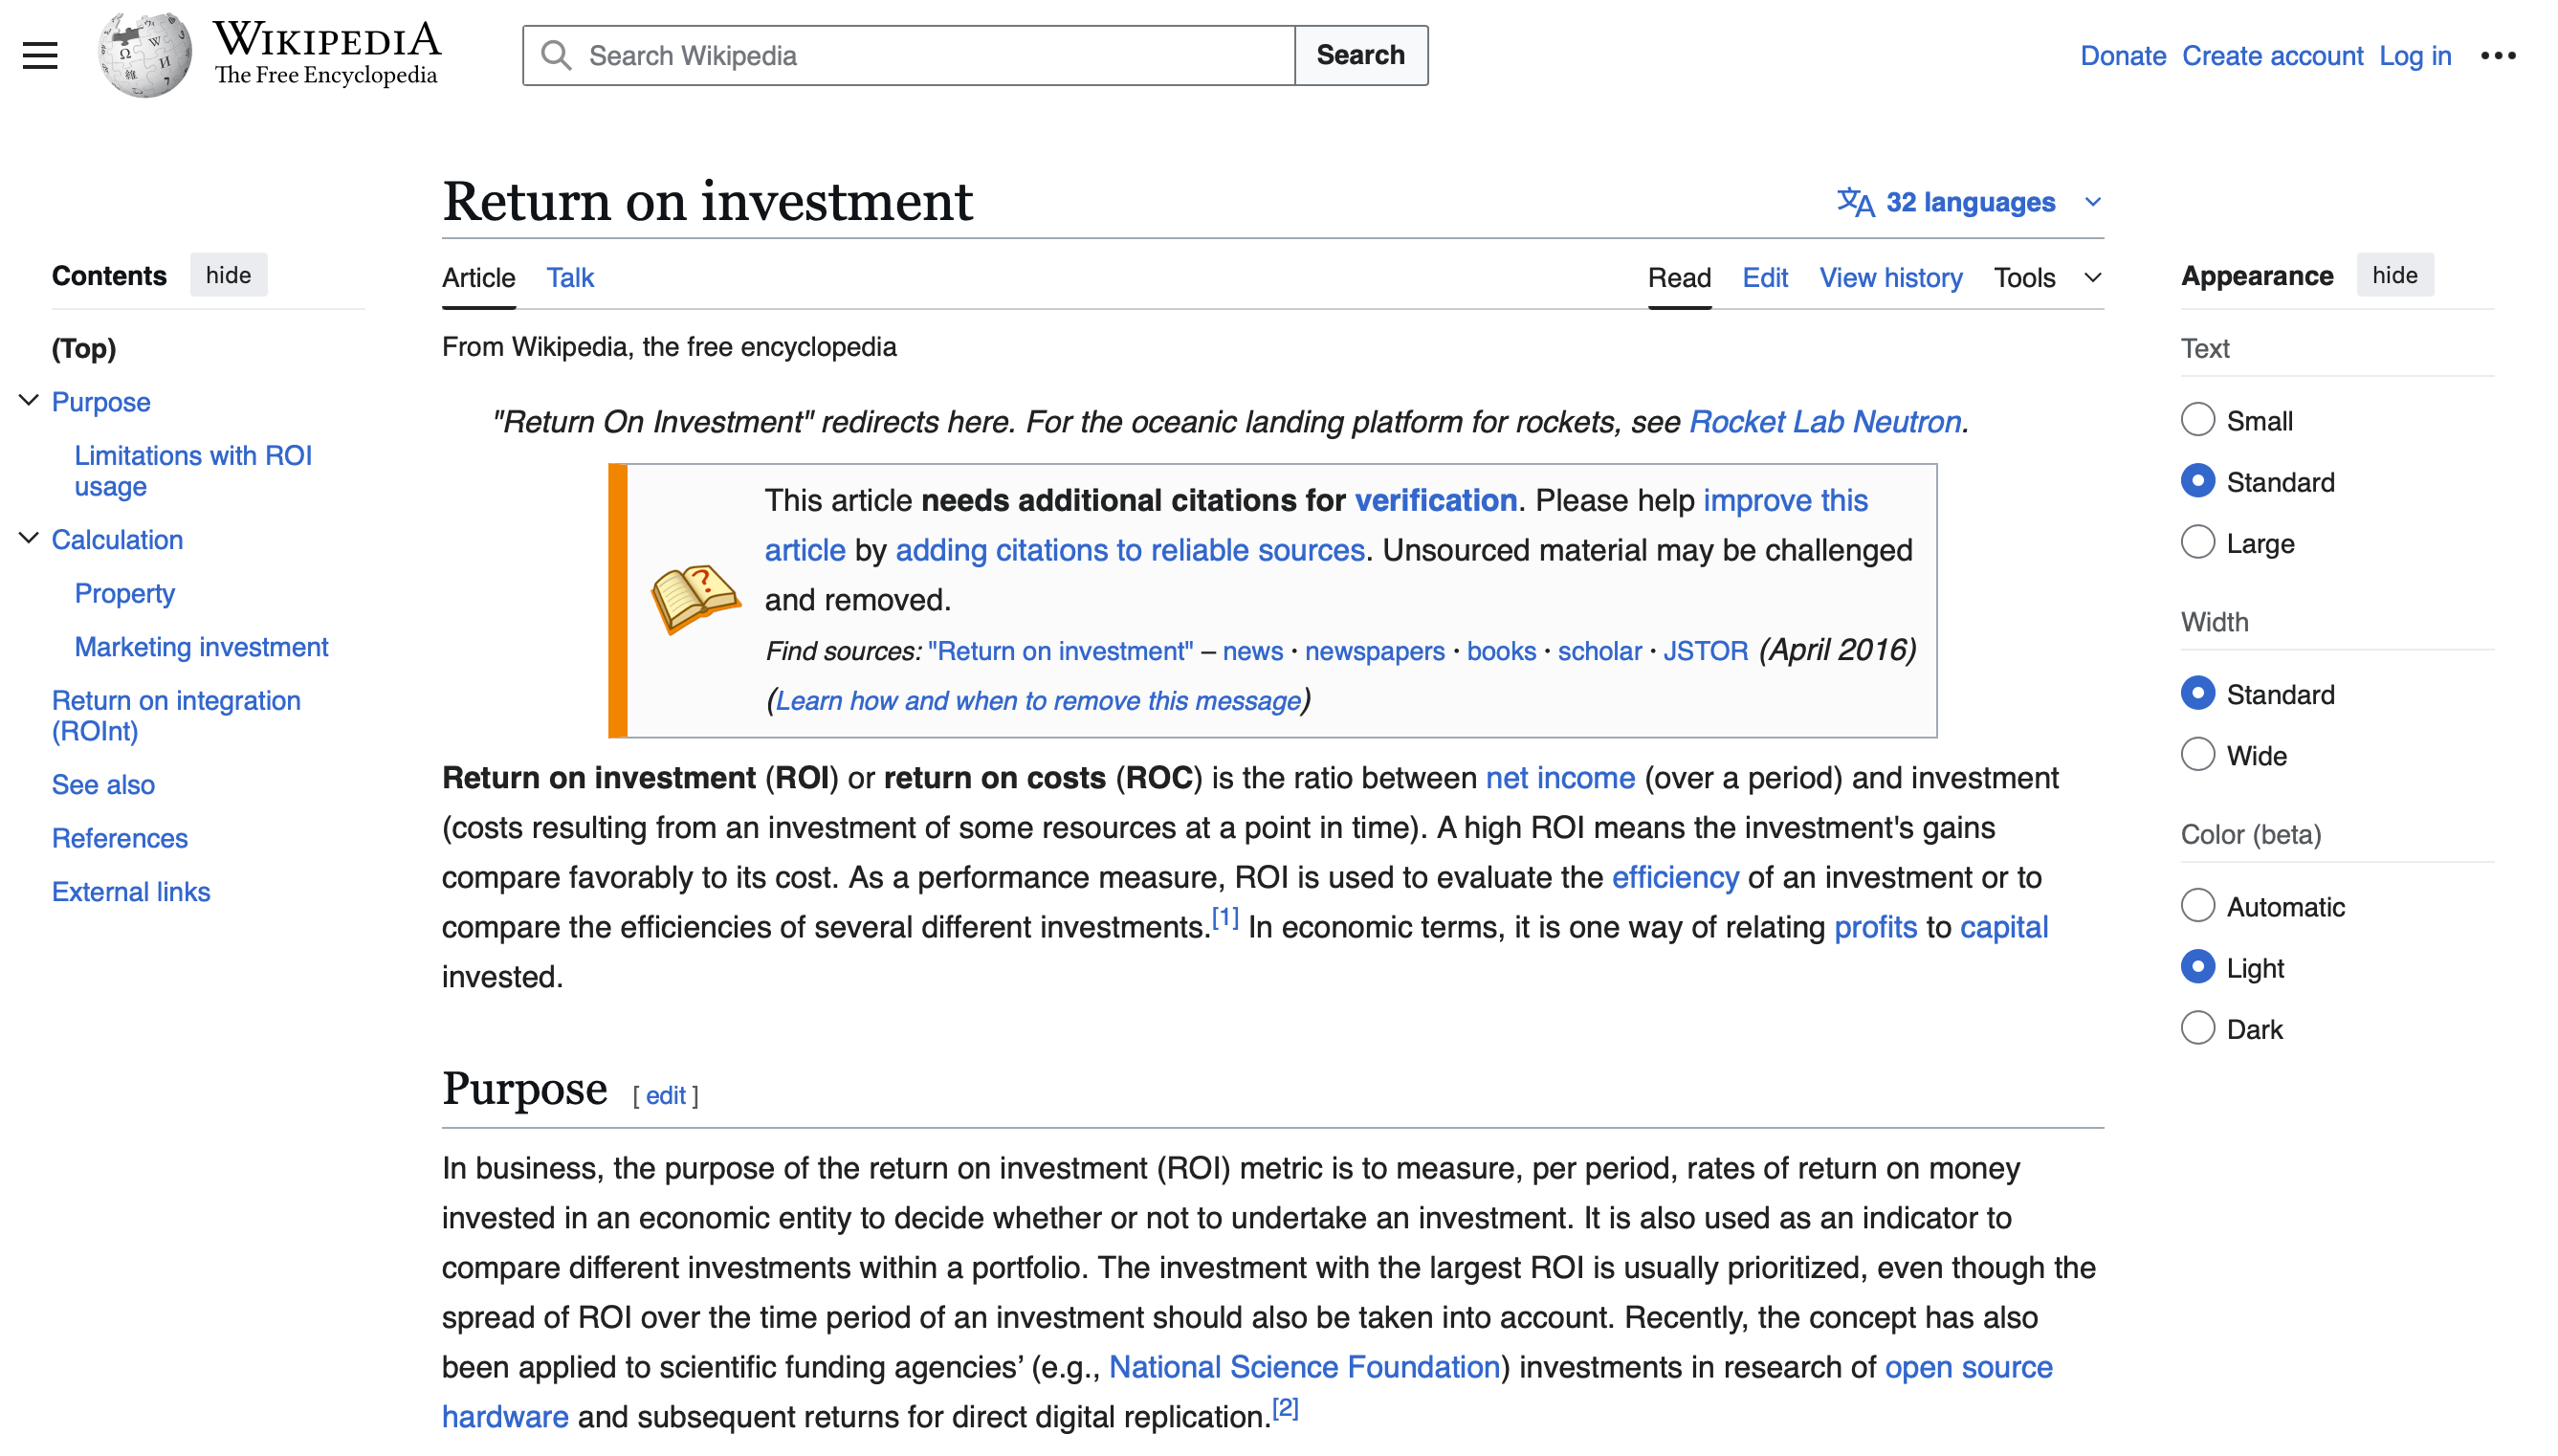
Task: Click the Wikipedia globe logo
Action: (144, 55)
